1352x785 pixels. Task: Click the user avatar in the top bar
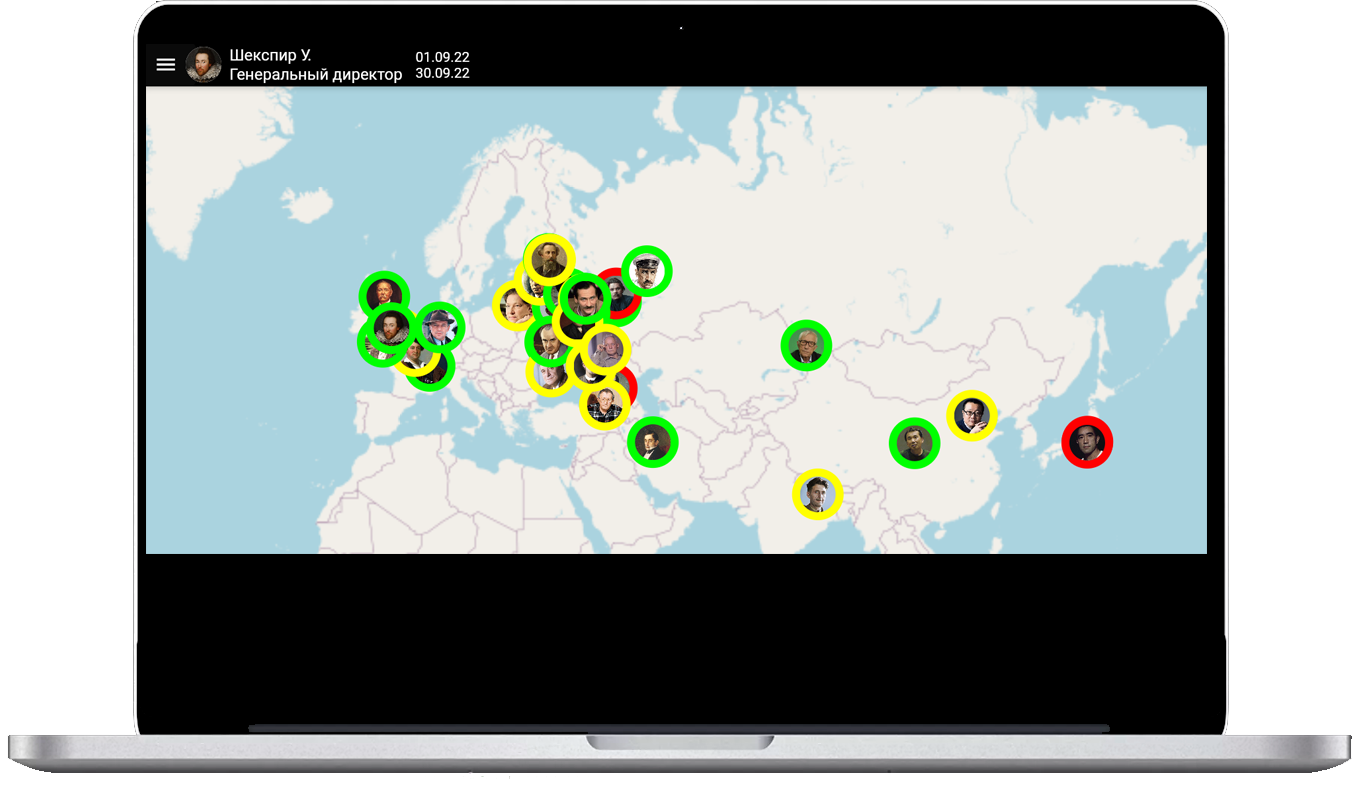[x=203, y=65]
